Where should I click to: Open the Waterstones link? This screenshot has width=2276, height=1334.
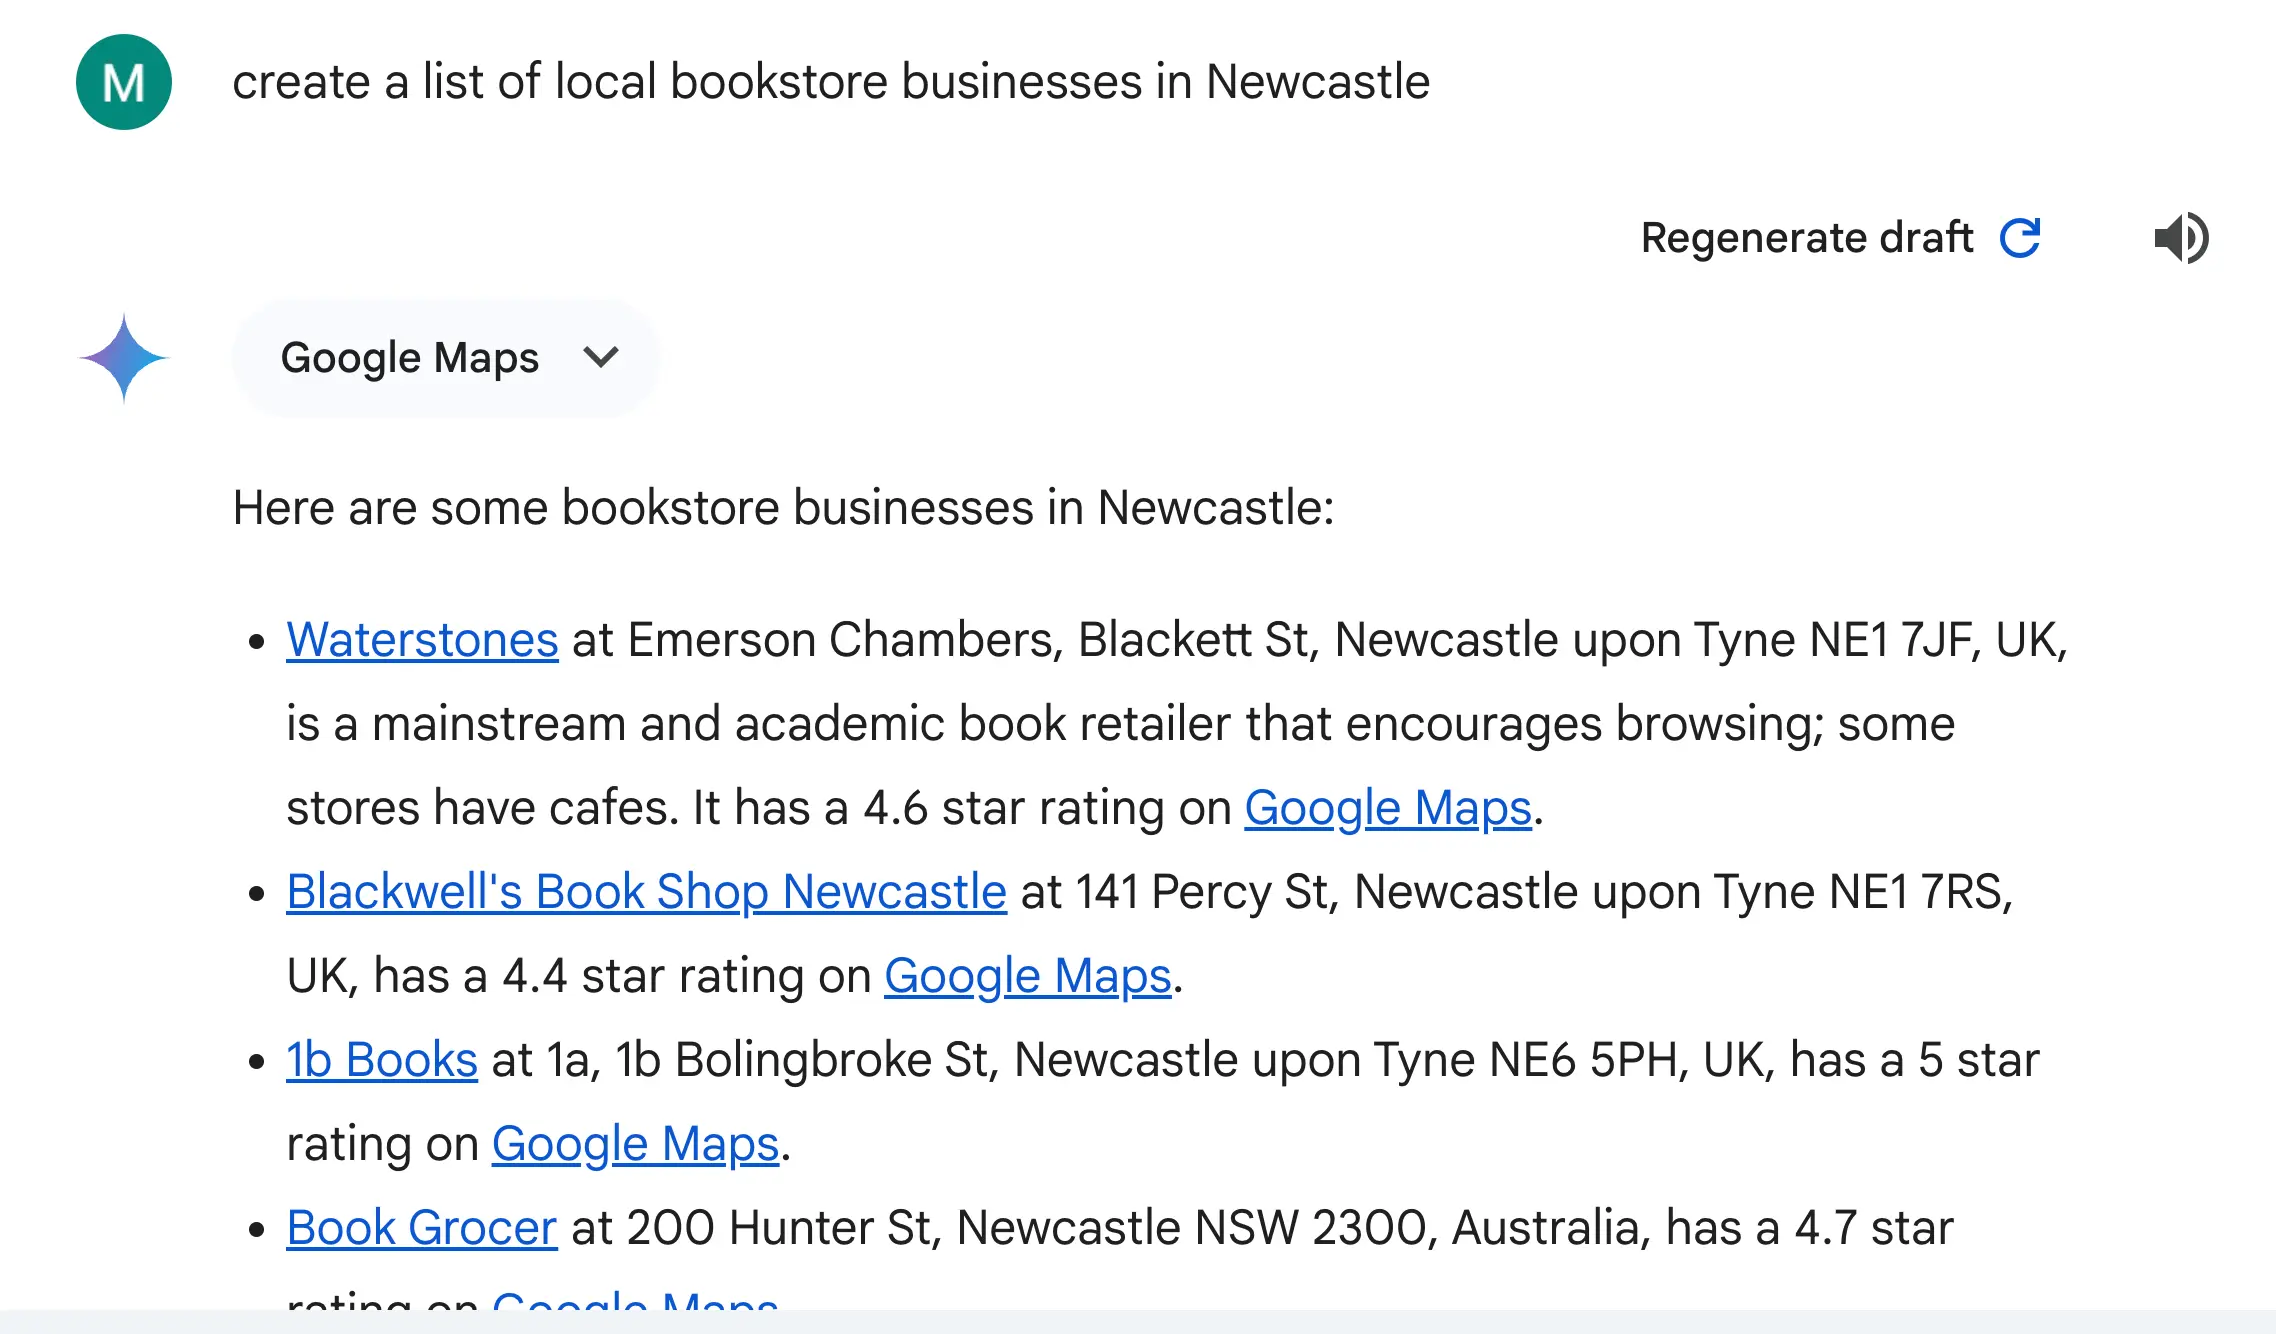coord(422,640)
